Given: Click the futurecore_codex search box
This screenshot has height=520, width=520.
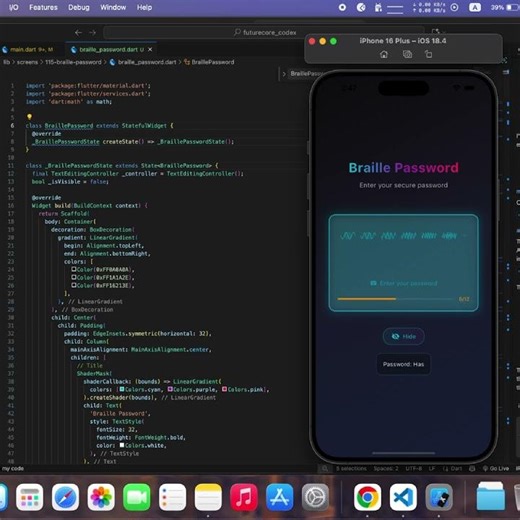Looking at the screenshot, I should (265, 33).
